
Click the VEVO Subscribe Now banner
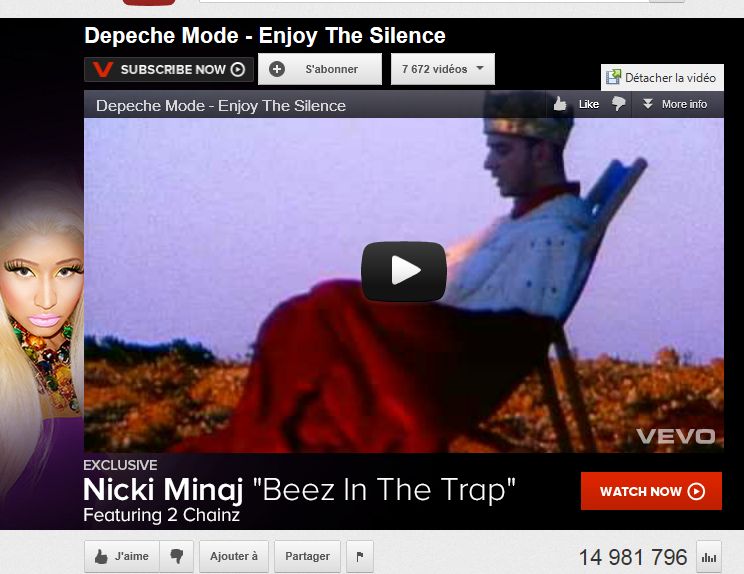(x=169, y=70)
